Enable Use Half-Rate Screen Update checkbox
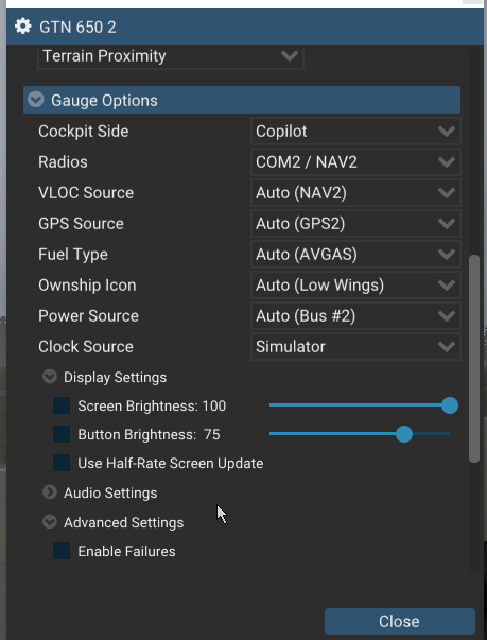Viewport: 487px width, 640px height. (62, 463)
